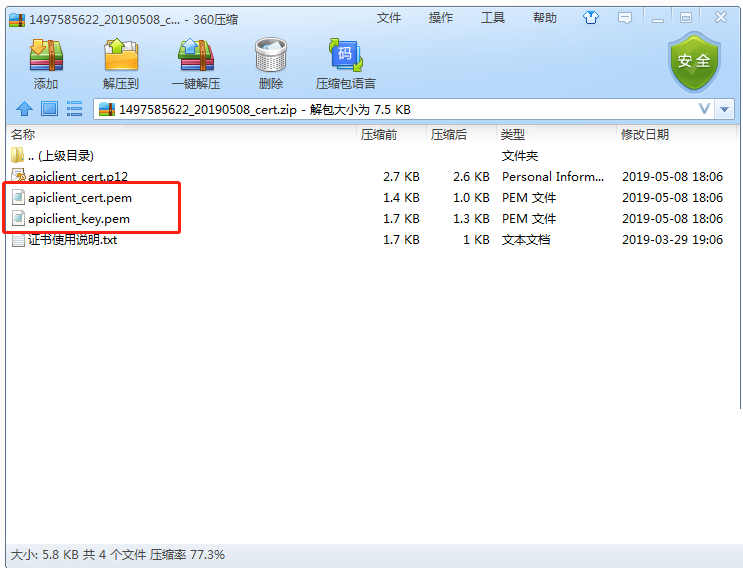
Task: Sort by 名称 column header
Action: click(23, 134)
